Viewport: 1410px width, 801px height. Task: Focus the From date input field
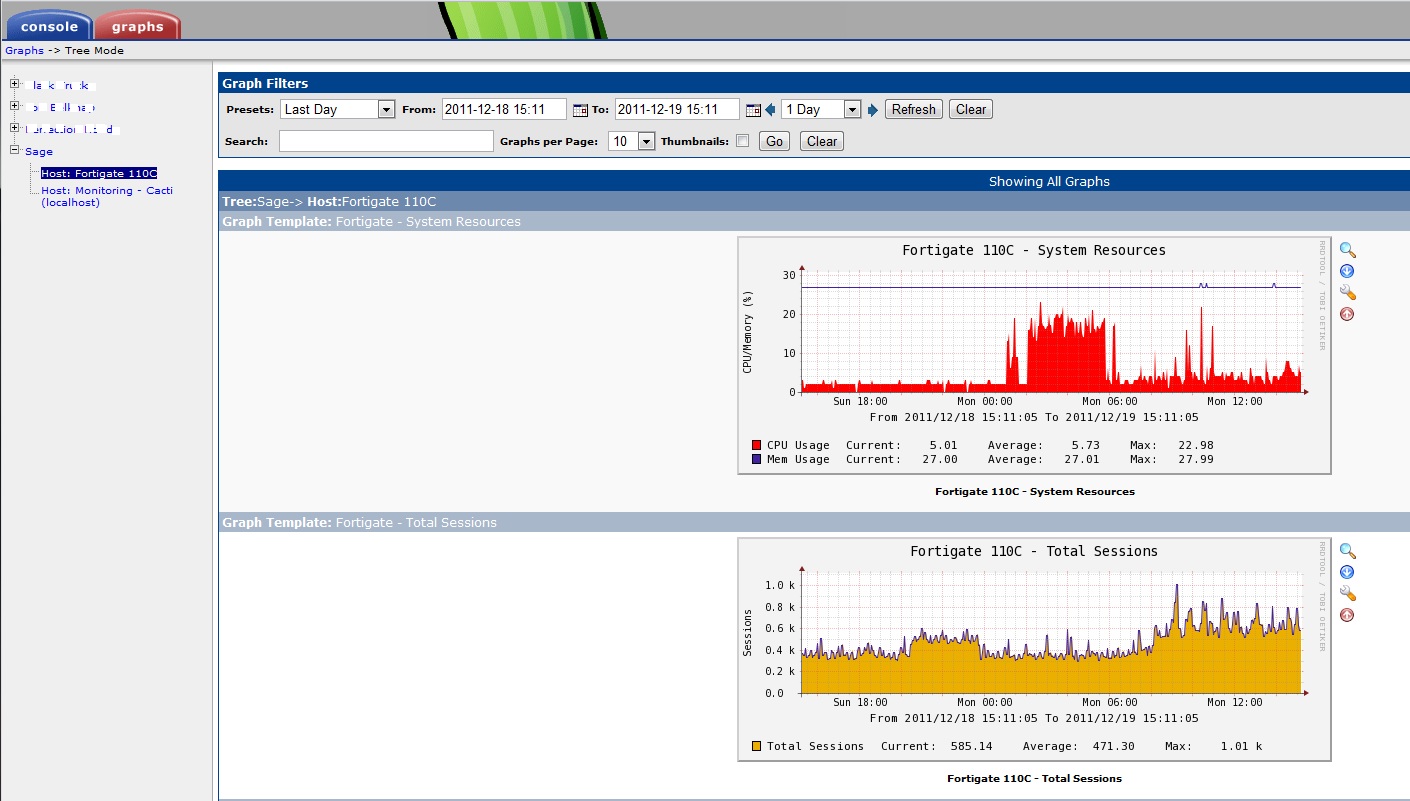504,109
